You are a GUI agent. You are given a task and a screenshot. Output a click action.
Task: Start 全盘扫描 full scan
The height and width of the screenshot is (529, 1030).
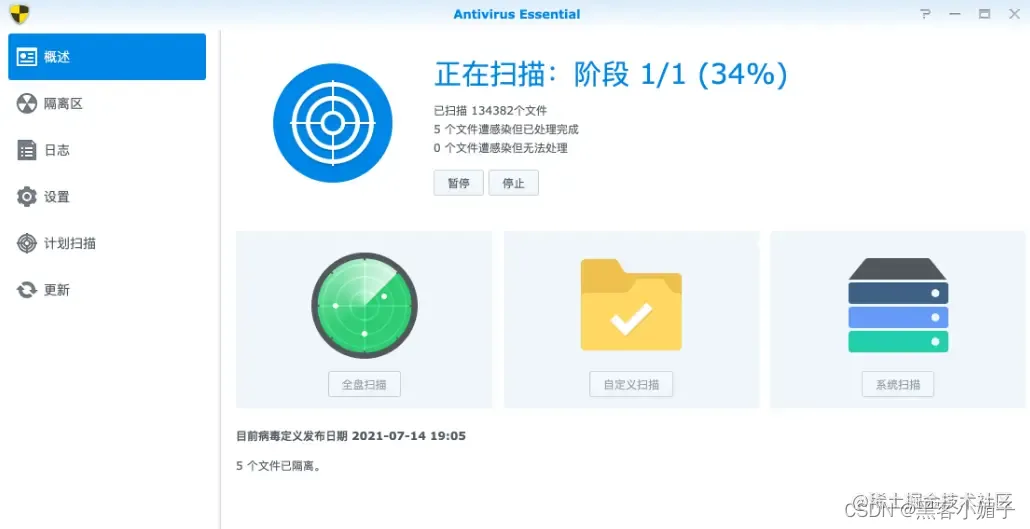tap(365, 384)
